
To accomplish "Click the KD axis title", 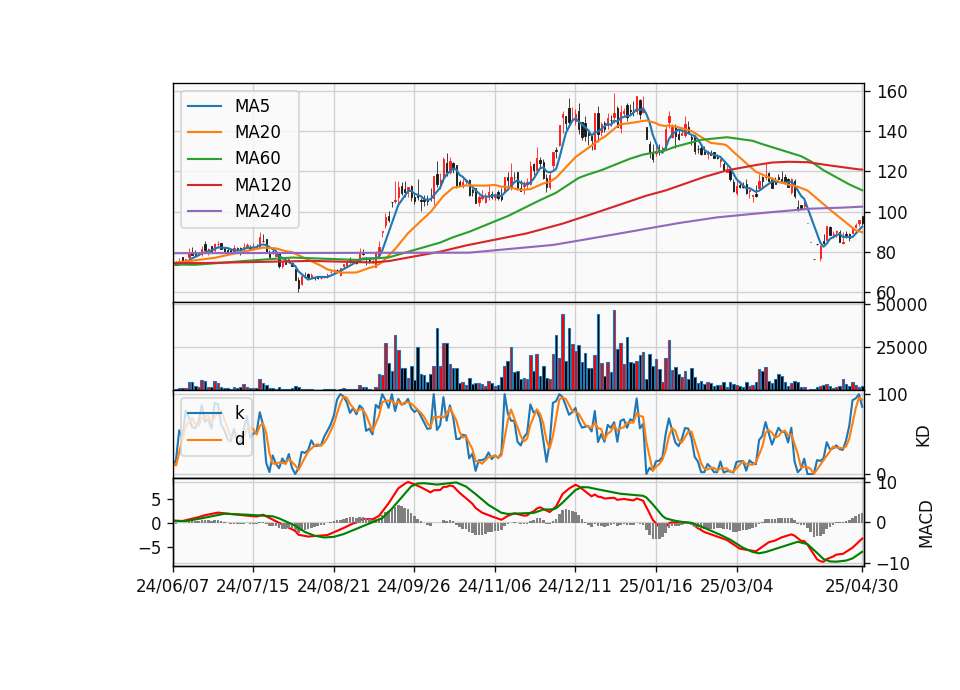I will coord(923,436).
